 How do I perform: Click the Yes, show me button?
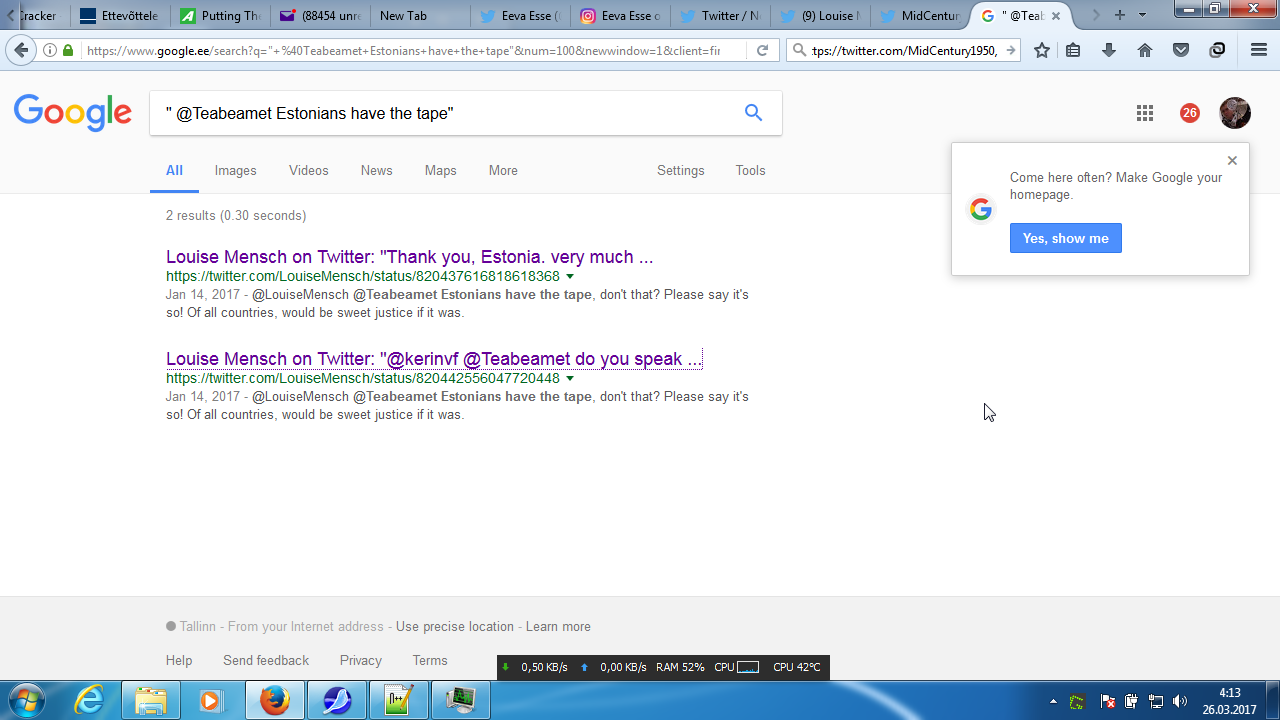pyautogui.click(x=1066, y=238)
